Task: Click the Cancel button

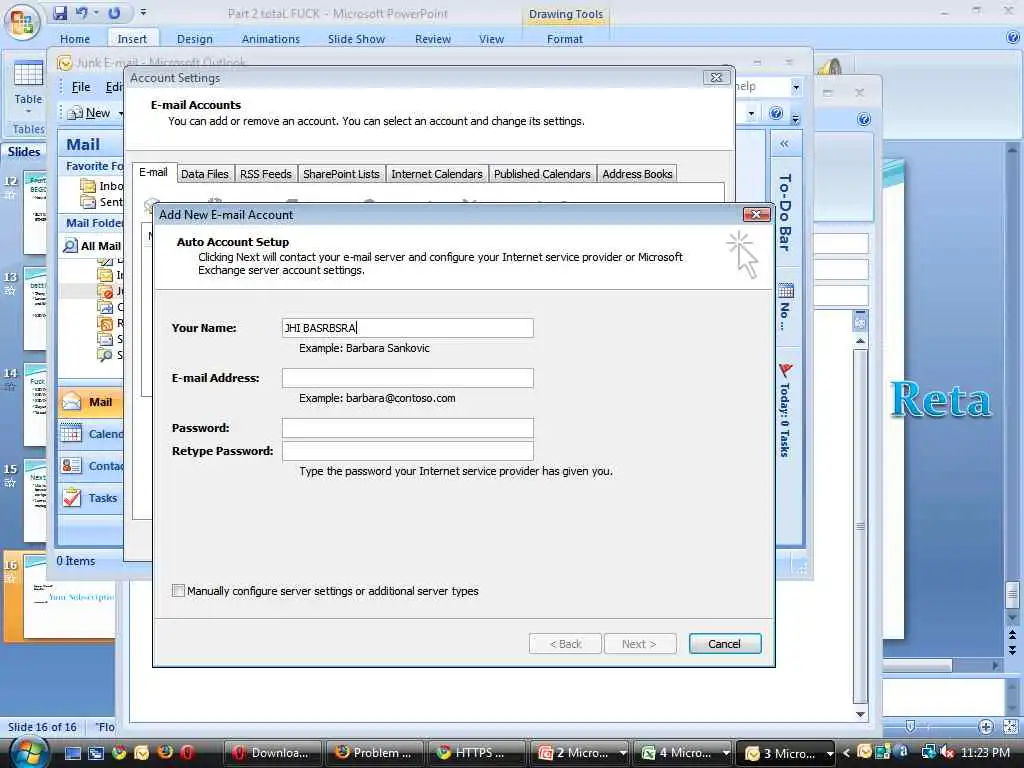Action: (x=725, y=644)
